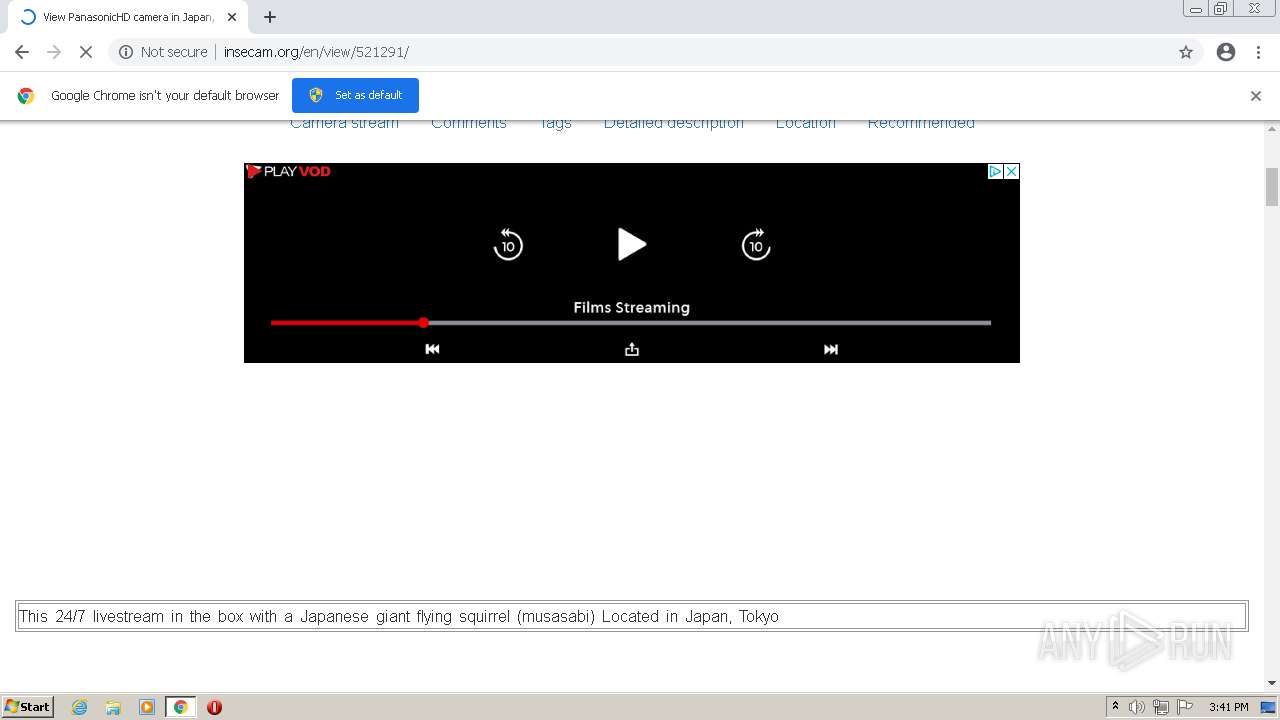Viewport: 1280px width, 720px height.
Task: Click the Films Streaming title text
Action: coord(631,307)
